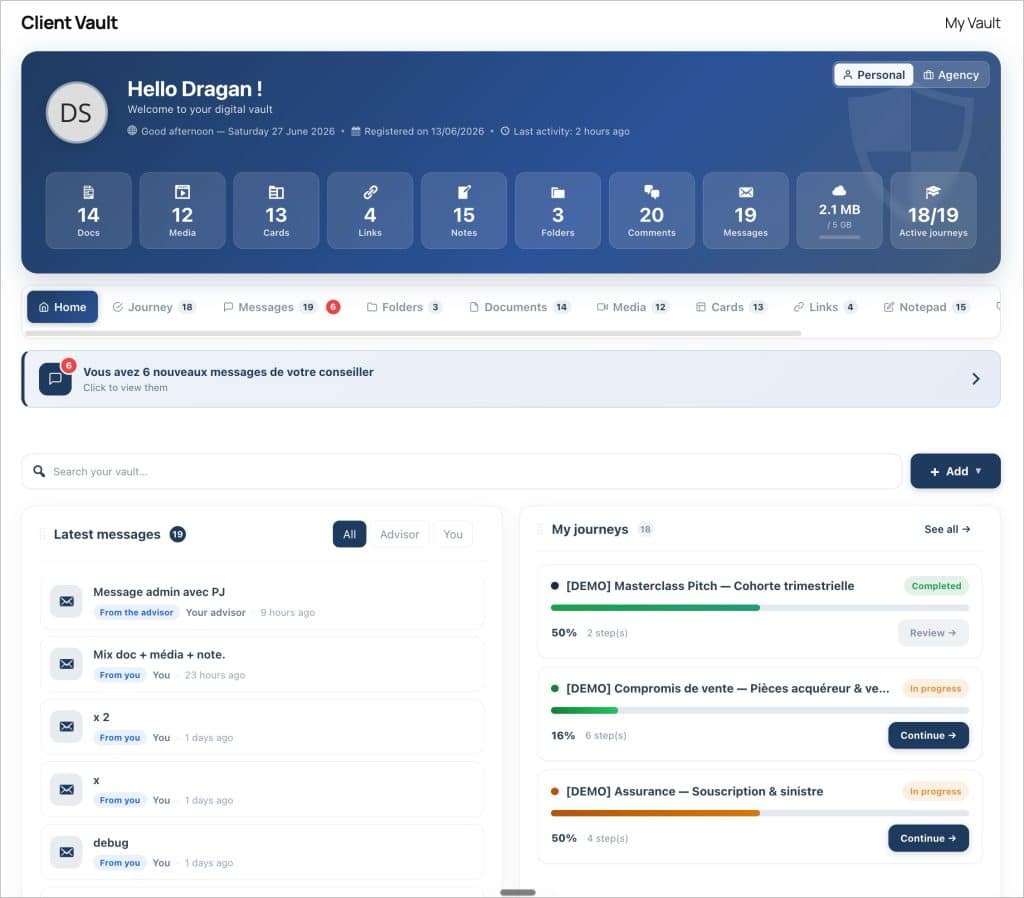Filter latest messages by Advisor

coord(400,534)
